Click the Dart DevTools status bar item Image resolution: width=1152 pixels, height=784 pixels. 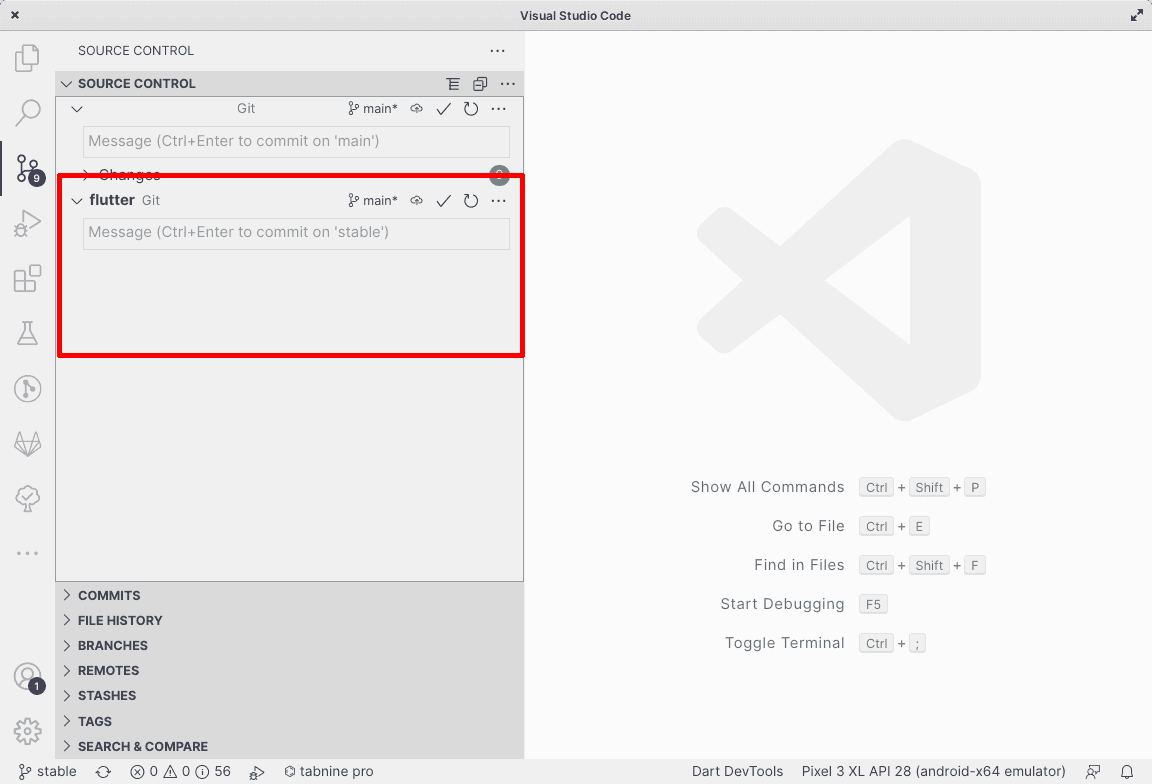pos(737,771)
